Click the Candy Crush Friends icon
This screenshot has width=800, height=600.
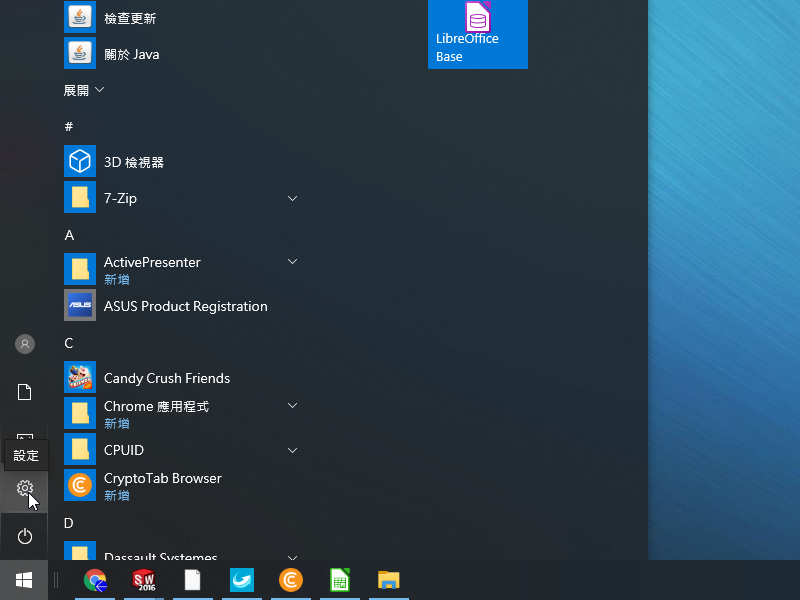point(80,377)
